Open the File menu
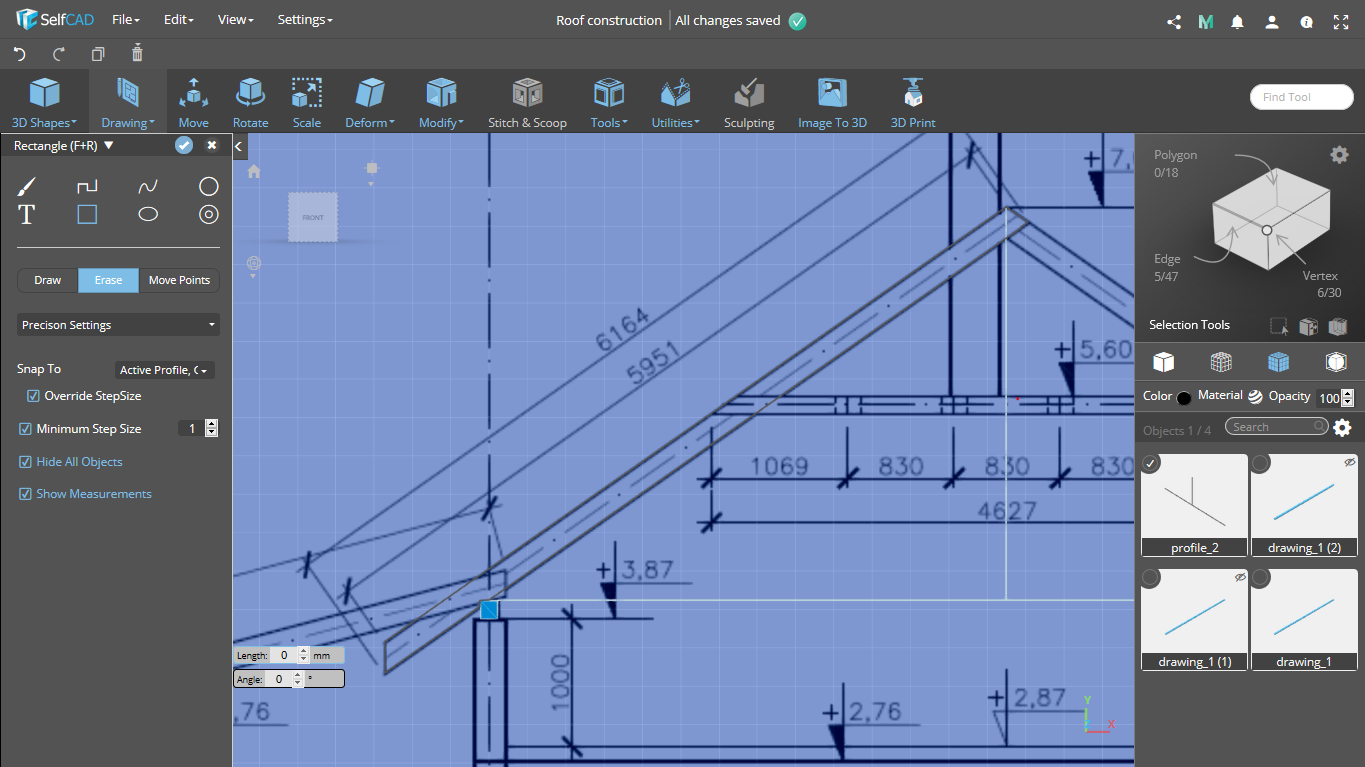The height and width of the screenshot is (767, 1365). [x=126, y=20]
